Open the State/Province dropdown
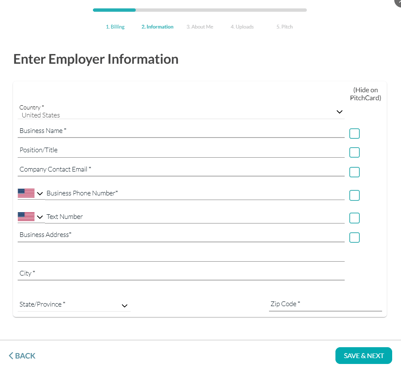This screenshot has height=369, width=401. pos(74,304)
